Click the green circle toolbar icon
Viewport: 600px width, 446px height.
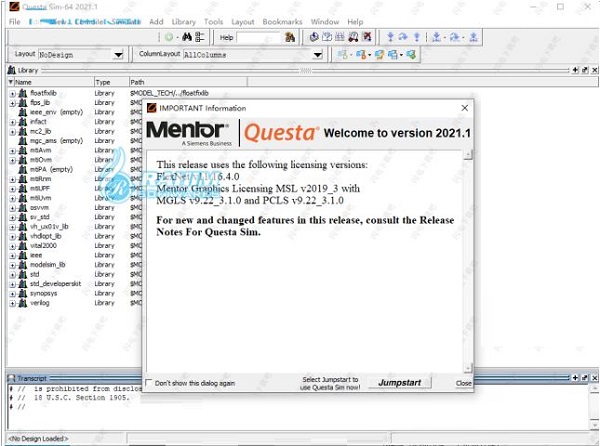169,37
